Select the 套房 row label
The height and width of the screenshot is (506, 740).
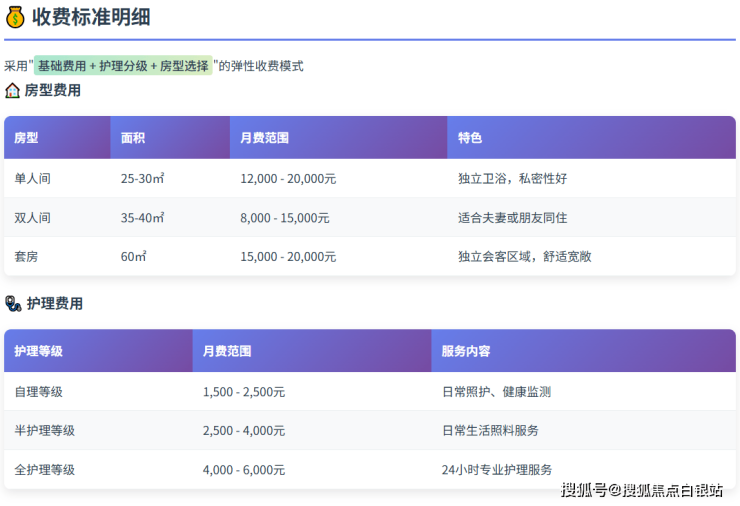pyautogui.click(x=26, y=256)
